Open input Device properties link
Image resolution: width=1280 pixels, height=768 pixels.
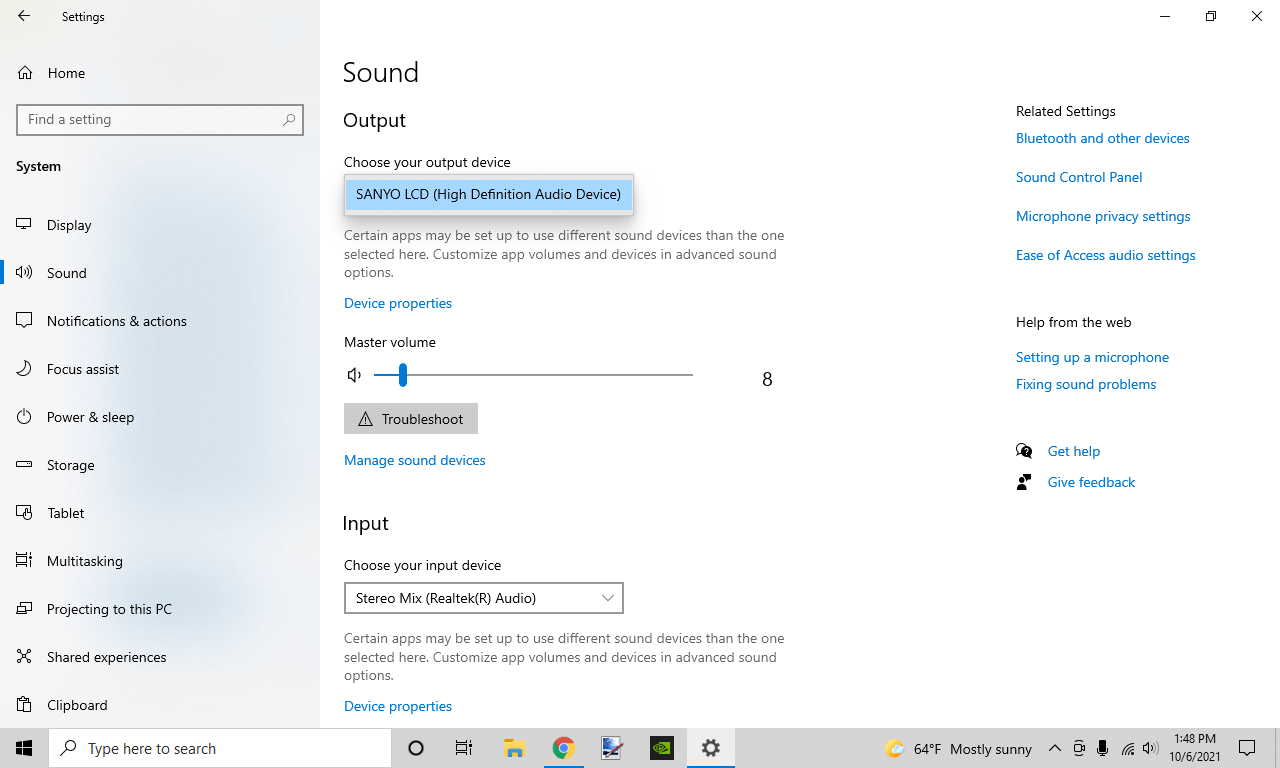(398, 706)
